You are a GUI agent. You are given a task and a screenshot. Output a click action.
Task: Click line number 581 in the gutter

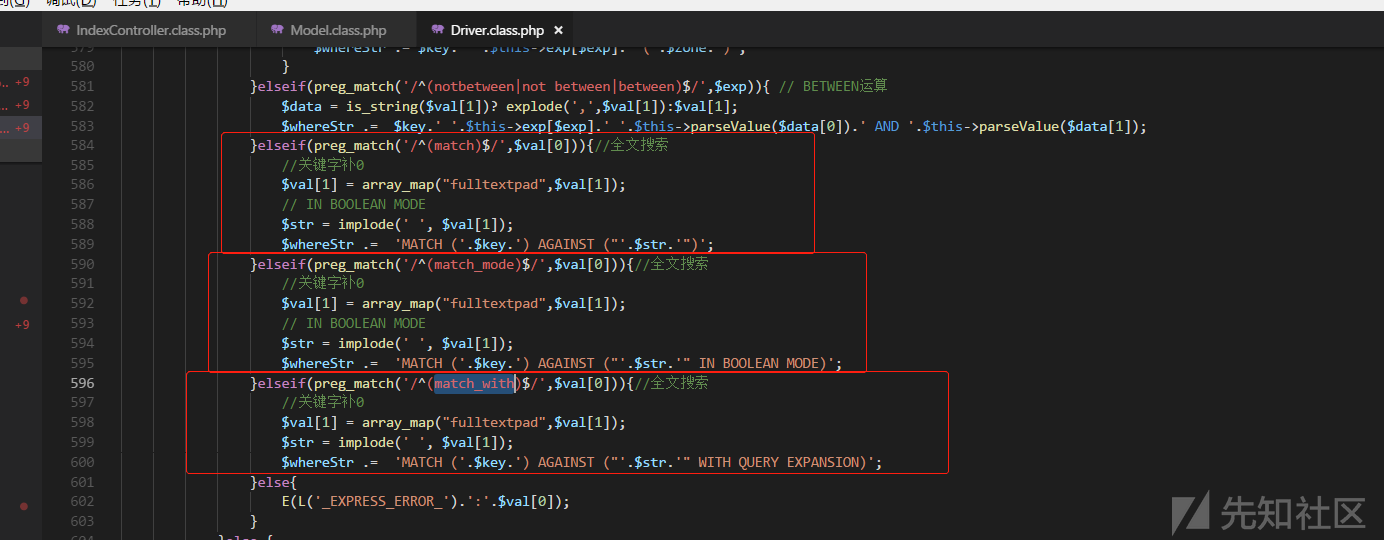point(82,86)
